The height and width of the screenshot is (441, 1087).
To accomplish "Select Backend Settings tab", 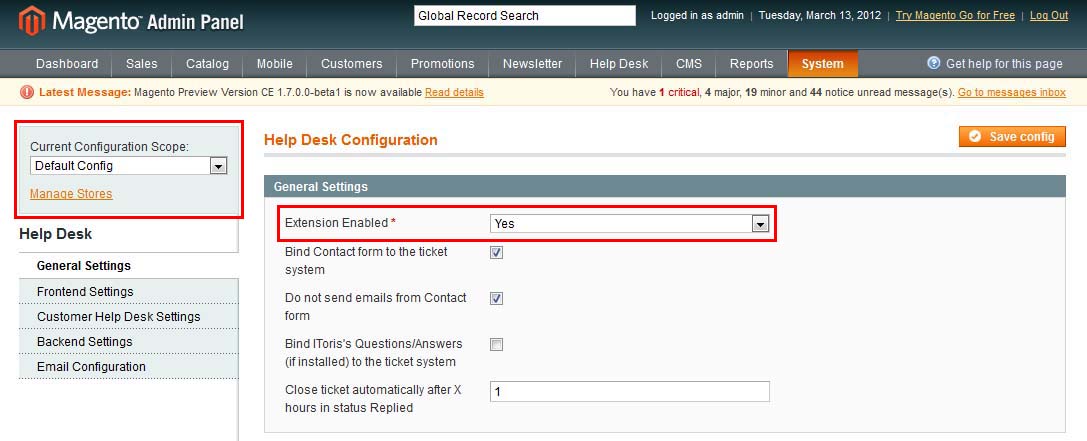I will pos(128,341).
